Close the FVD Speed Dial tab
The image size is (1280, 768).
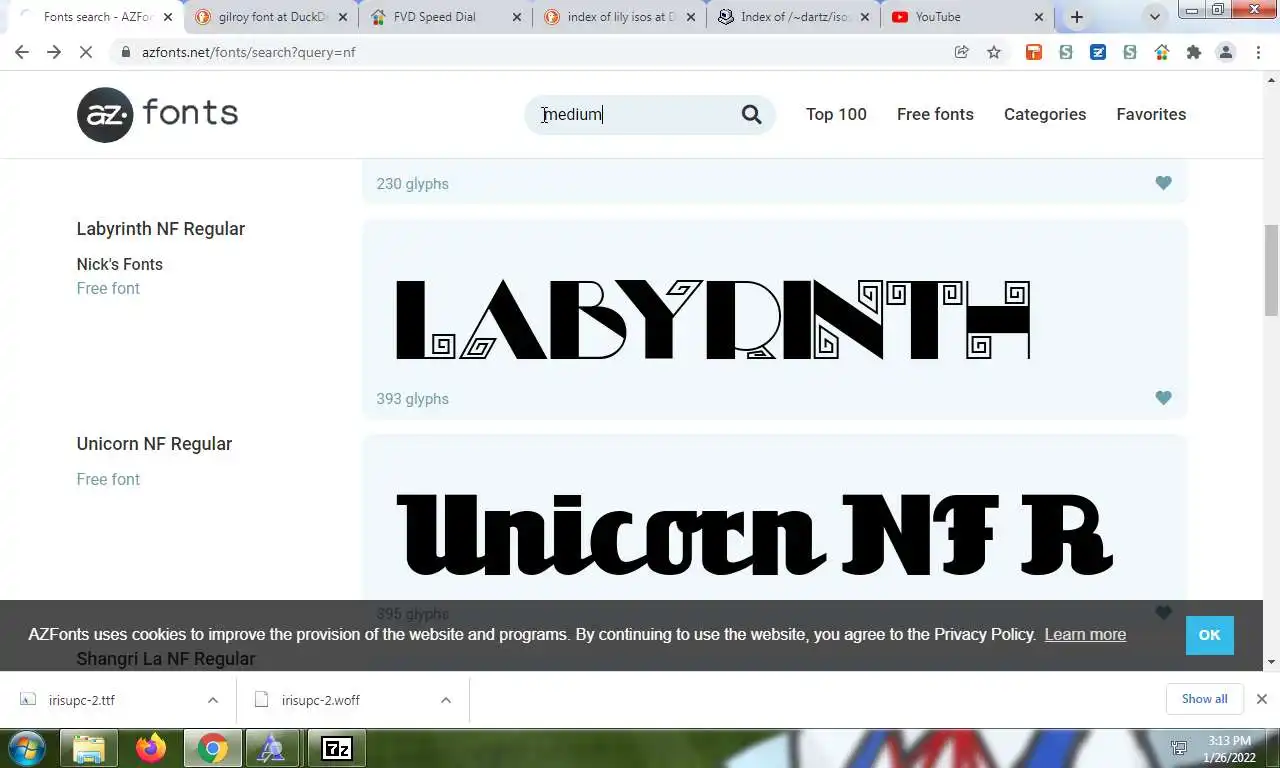[517, 17]
